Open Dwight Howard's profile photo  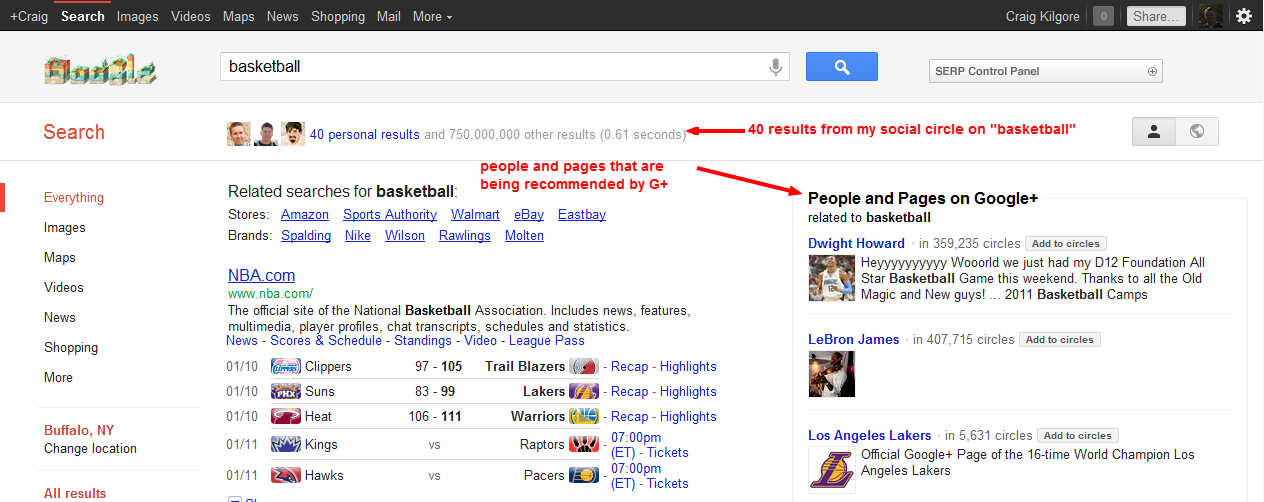point(832,278)
